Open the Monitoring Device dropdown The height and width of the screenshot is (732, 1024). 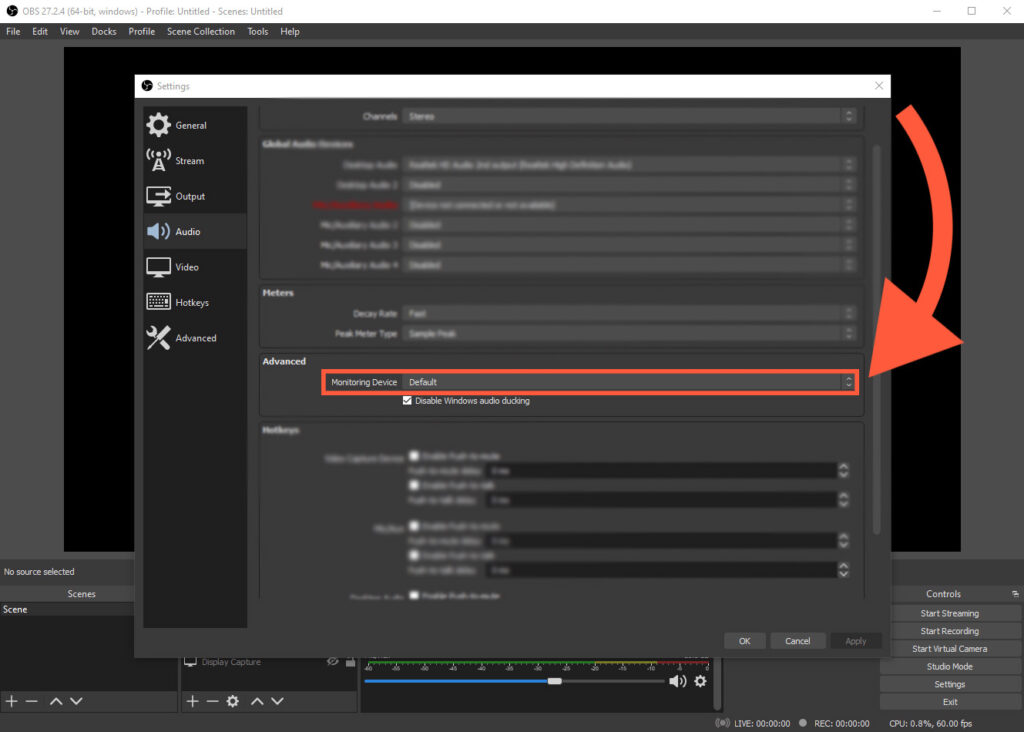[631, 382]
